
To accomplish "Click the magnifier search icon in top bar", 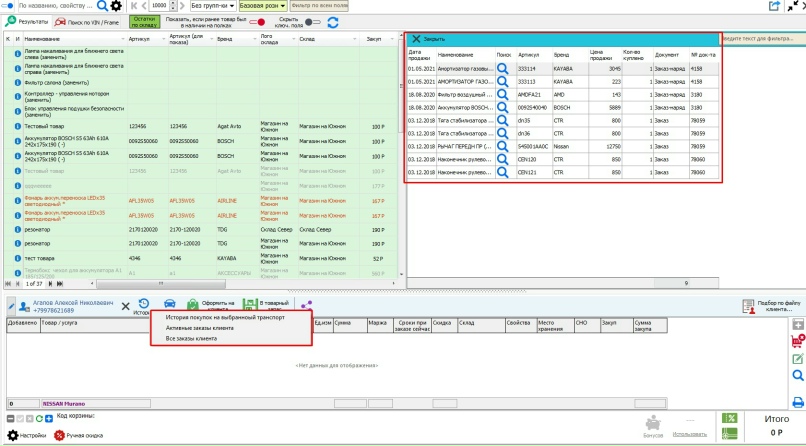I will tap(102, 6).
